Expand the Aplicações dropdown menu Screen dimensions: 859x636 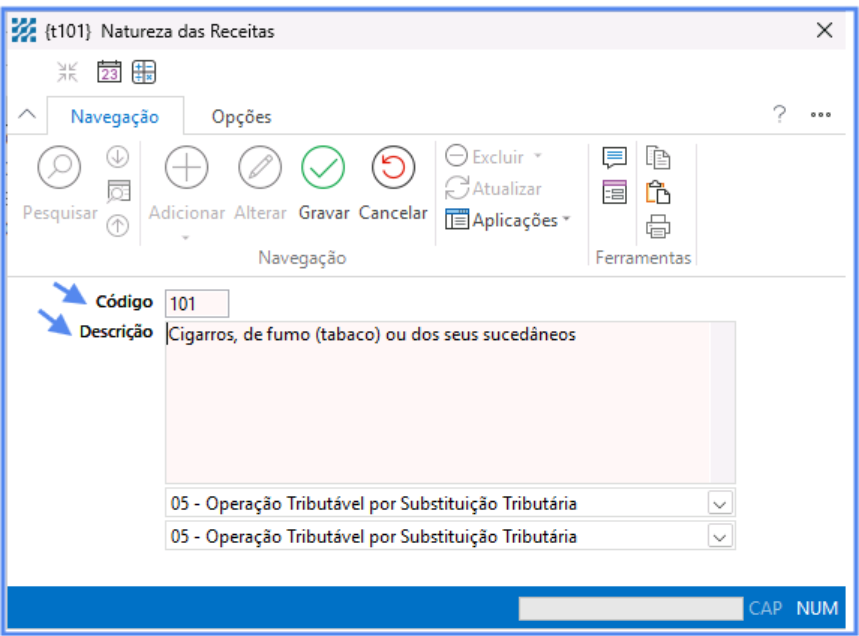click(x=508, y=220)
